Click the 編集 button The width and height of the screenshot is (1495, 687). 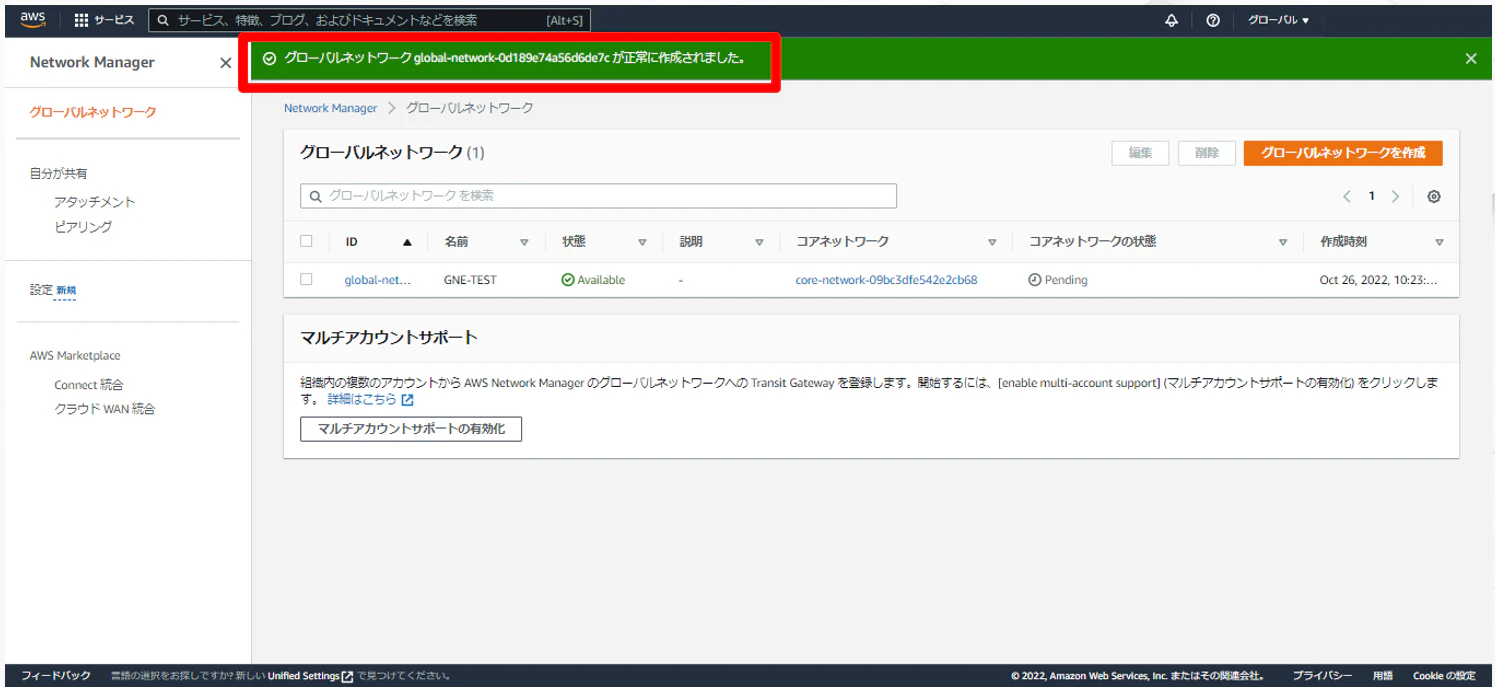click(x=1140, y=153)
